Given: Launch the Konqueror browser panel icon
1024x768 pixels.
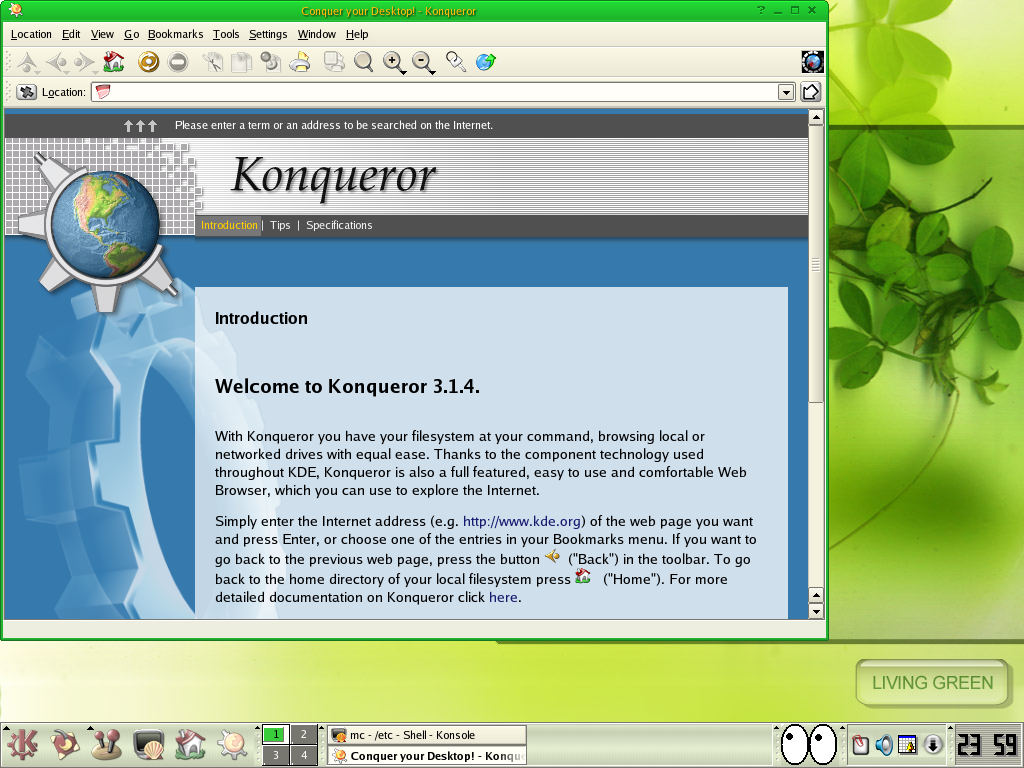Looking at the screenshot, I should [232, 744].
